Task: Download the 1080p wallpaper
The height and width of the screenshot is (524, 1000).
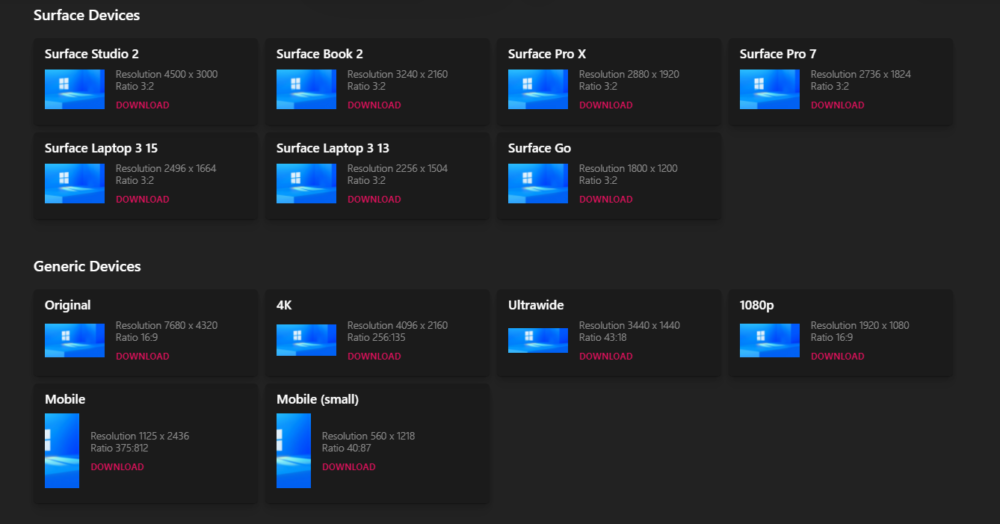Action: pos(837,356)
